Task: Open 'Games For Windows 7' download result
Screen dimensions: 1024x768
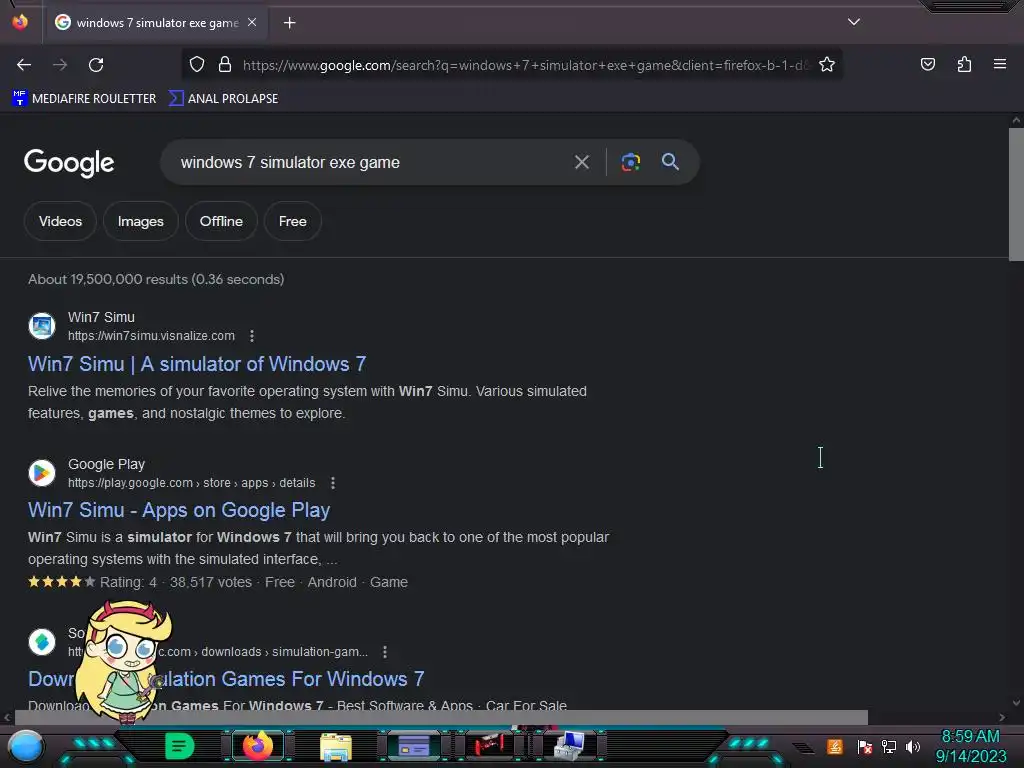Action: click(x=226, y=679)
